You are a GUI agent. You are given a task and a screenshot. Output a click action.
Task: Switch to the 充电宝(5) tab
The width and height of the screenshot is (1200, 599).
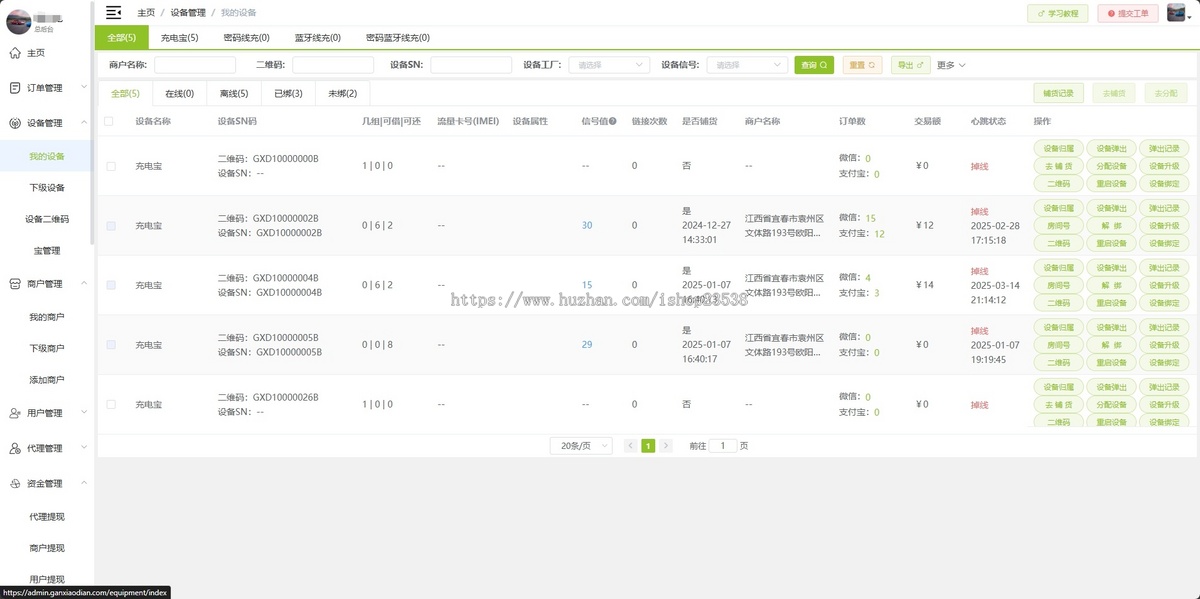pos(180,36)
